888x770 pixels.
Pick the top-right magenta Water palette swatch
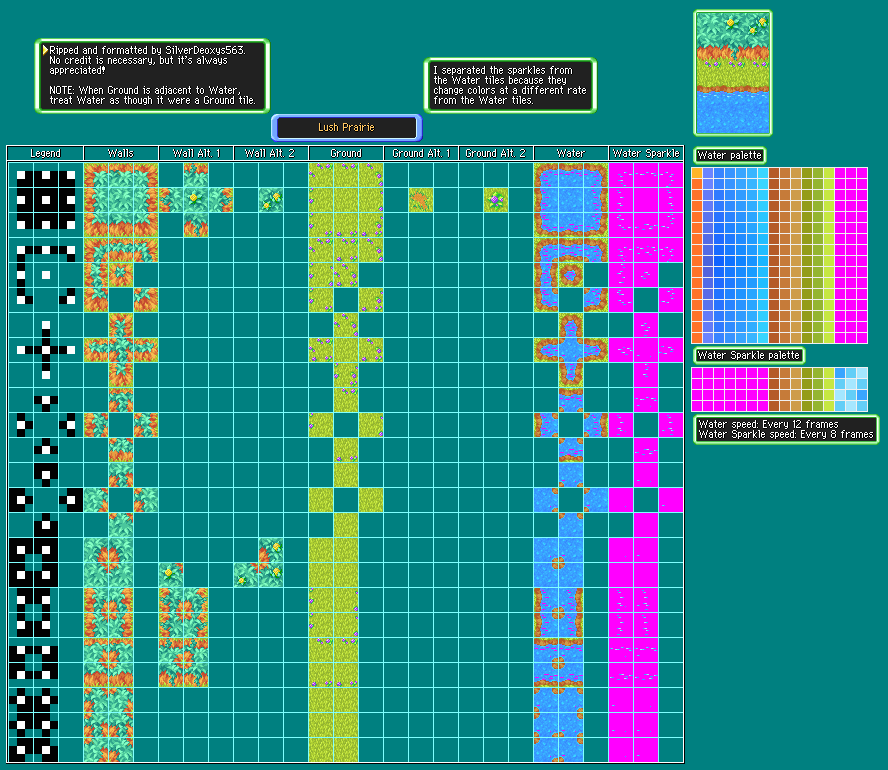click(x=862, y=173)
